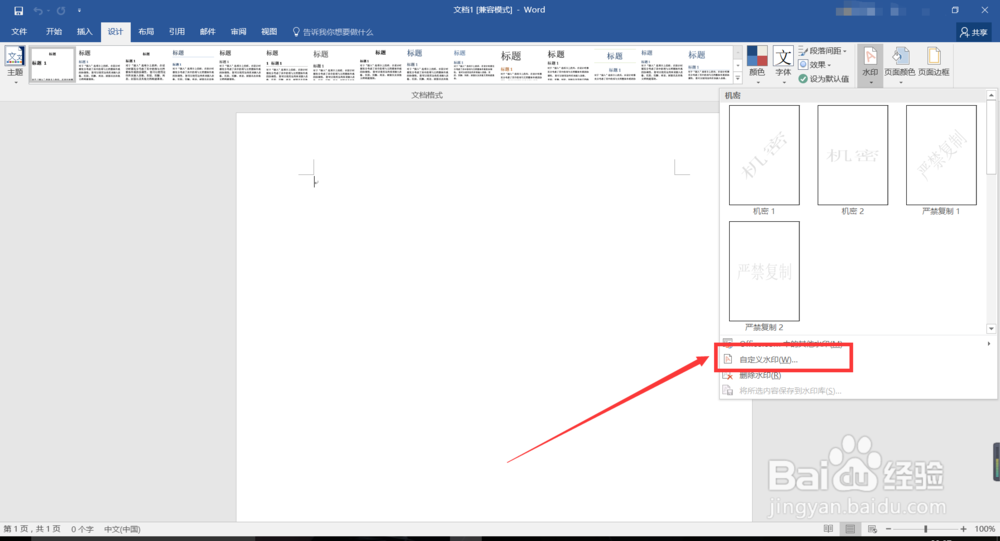Click watermark gallery scroll-down arrow
1000x541 pixels.
click(991, 329)
